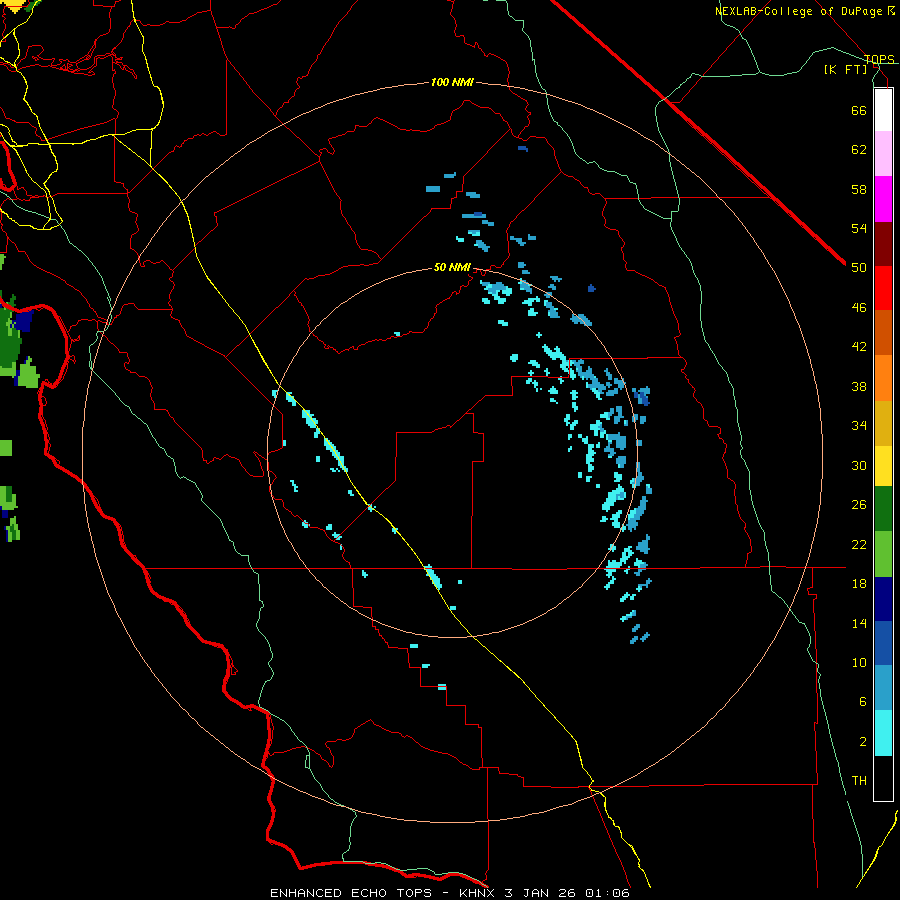Click the 'ENHANCED ECHO TOPS' caption
900x900 pixels.
tap(351, 893)
